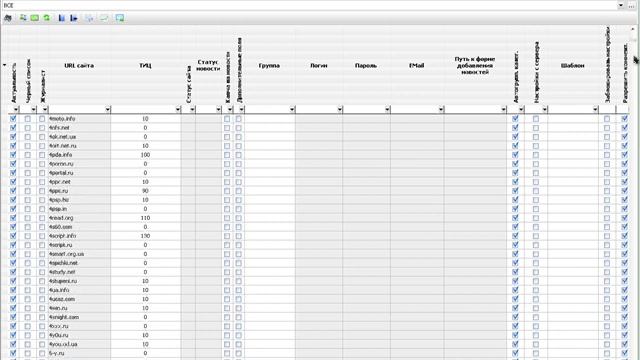Open the EMail column filter dropdown
640x360 pixels.
pos(441,109)
